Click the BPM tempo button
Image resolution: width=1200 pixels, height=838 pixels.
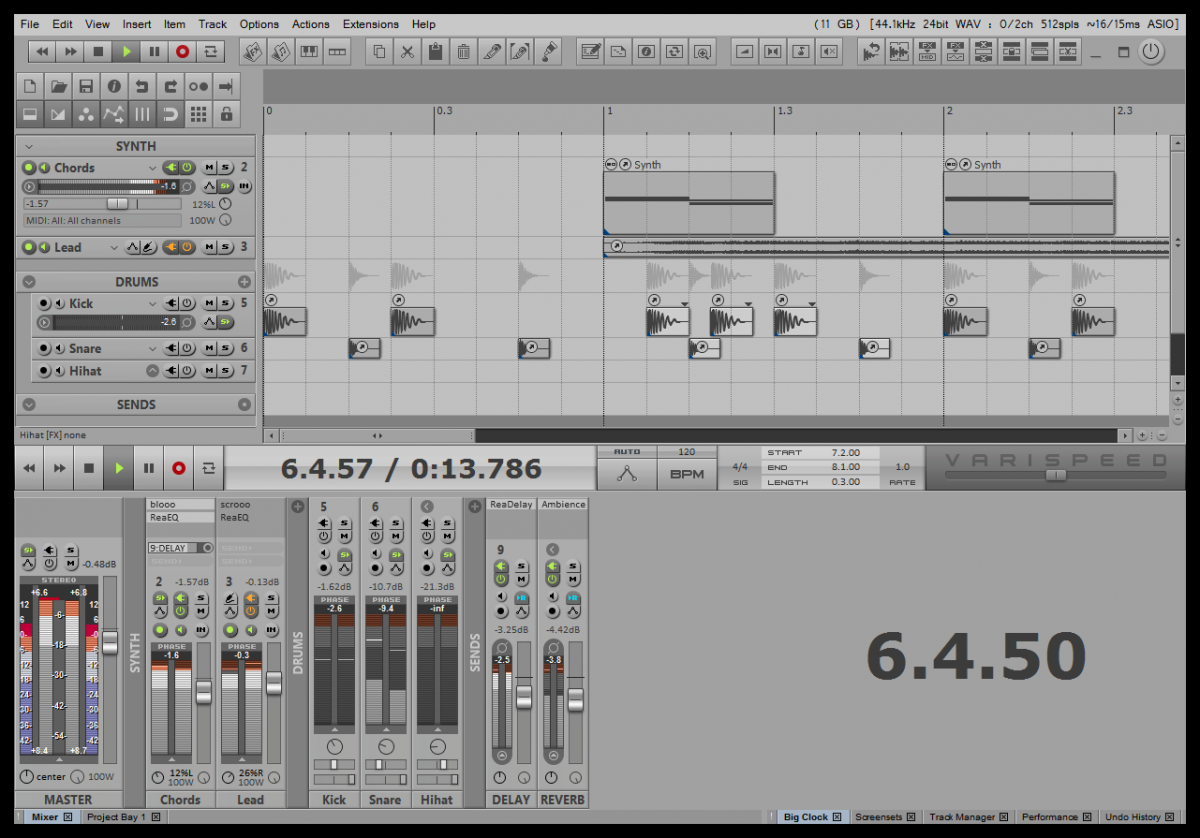point(687,474)
